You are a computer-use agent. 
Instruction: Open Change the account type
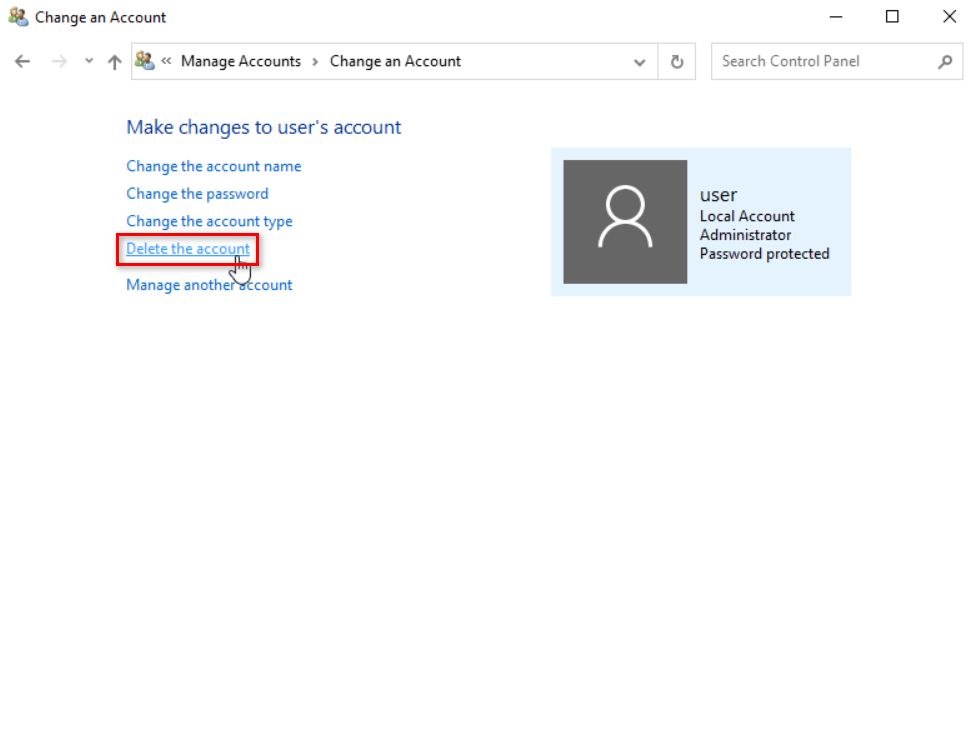pos(209,221)
